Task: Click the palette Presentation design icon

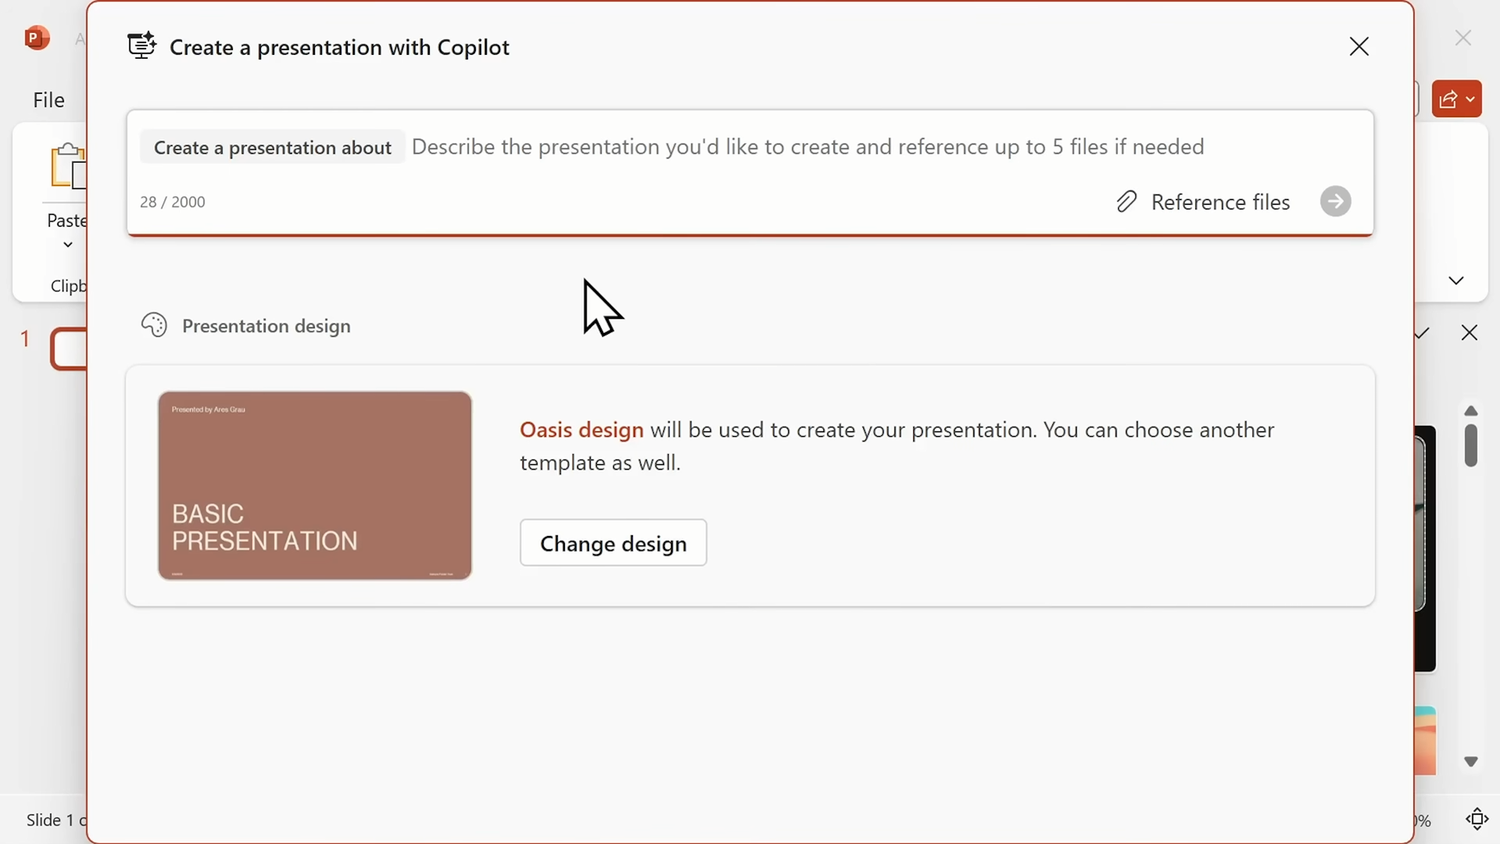Action: click(x=154, y=325)
